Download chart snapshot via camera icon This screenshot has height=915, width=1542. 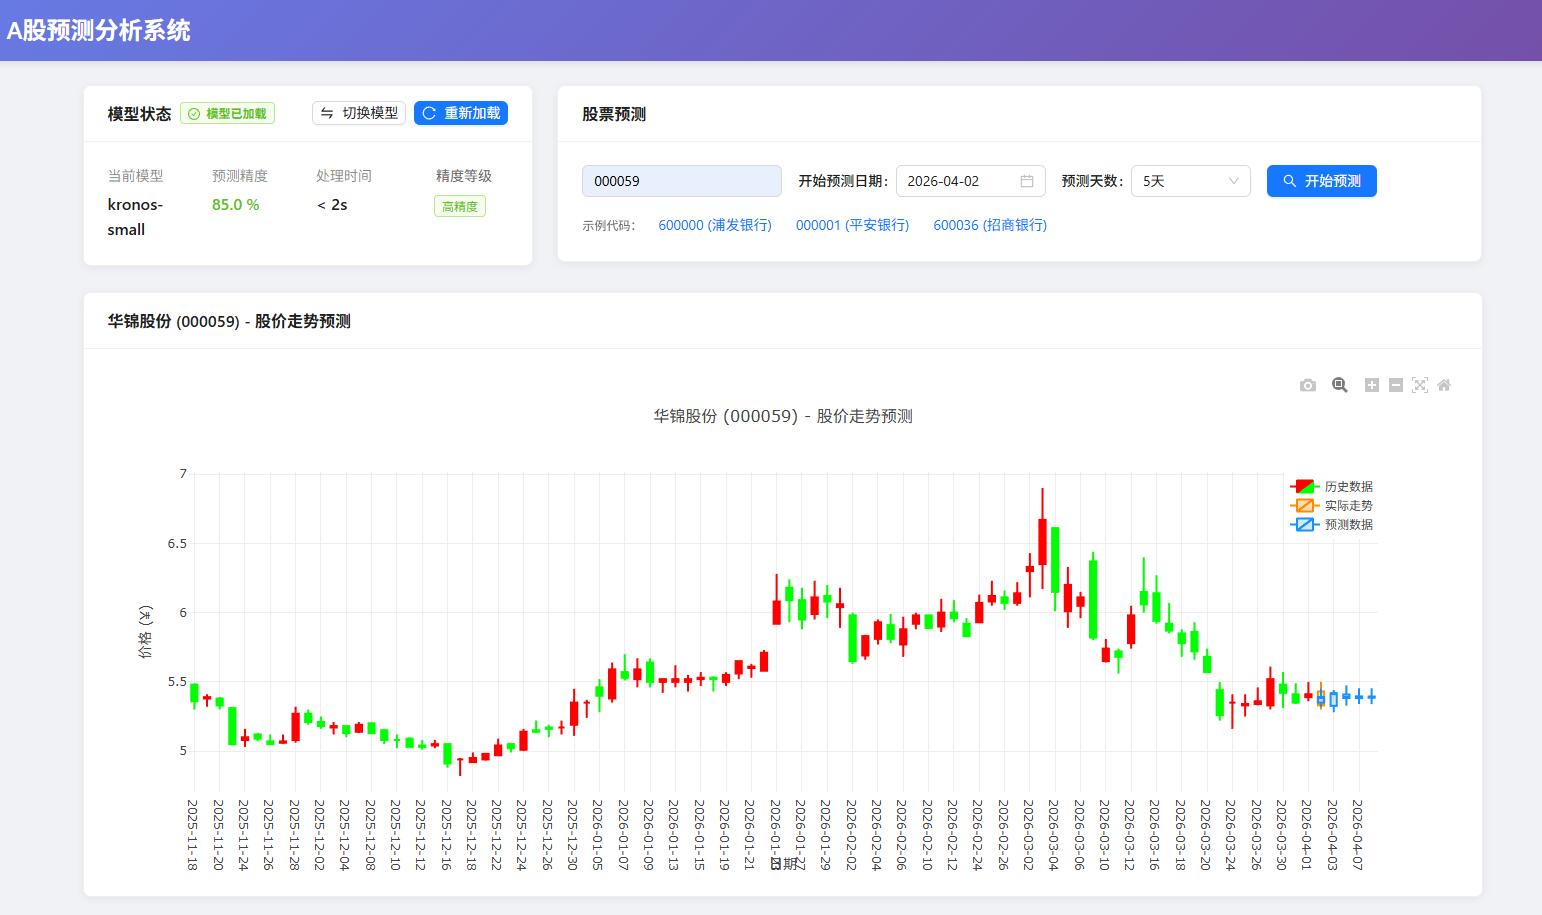(x=1308, y=384)
